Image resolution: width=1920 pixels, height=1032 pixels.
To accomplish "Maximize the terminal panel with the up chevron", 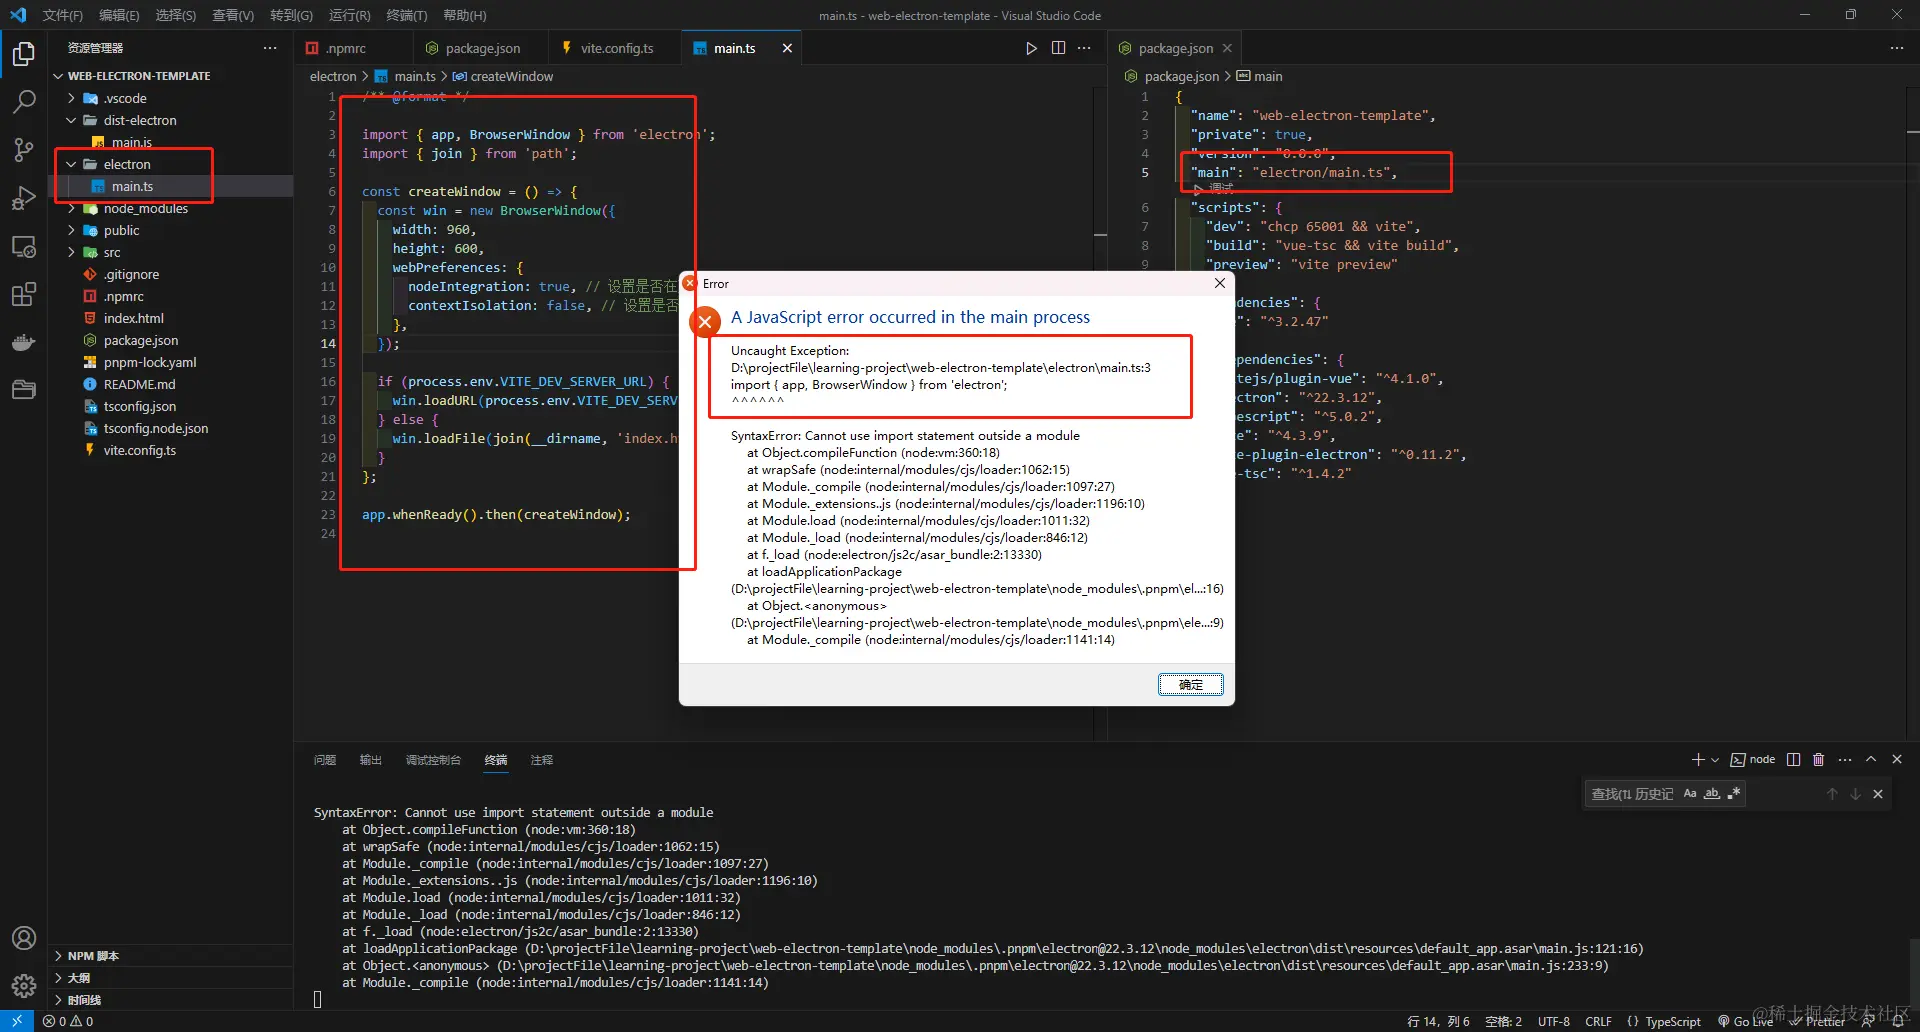I will pos(1871,760).
